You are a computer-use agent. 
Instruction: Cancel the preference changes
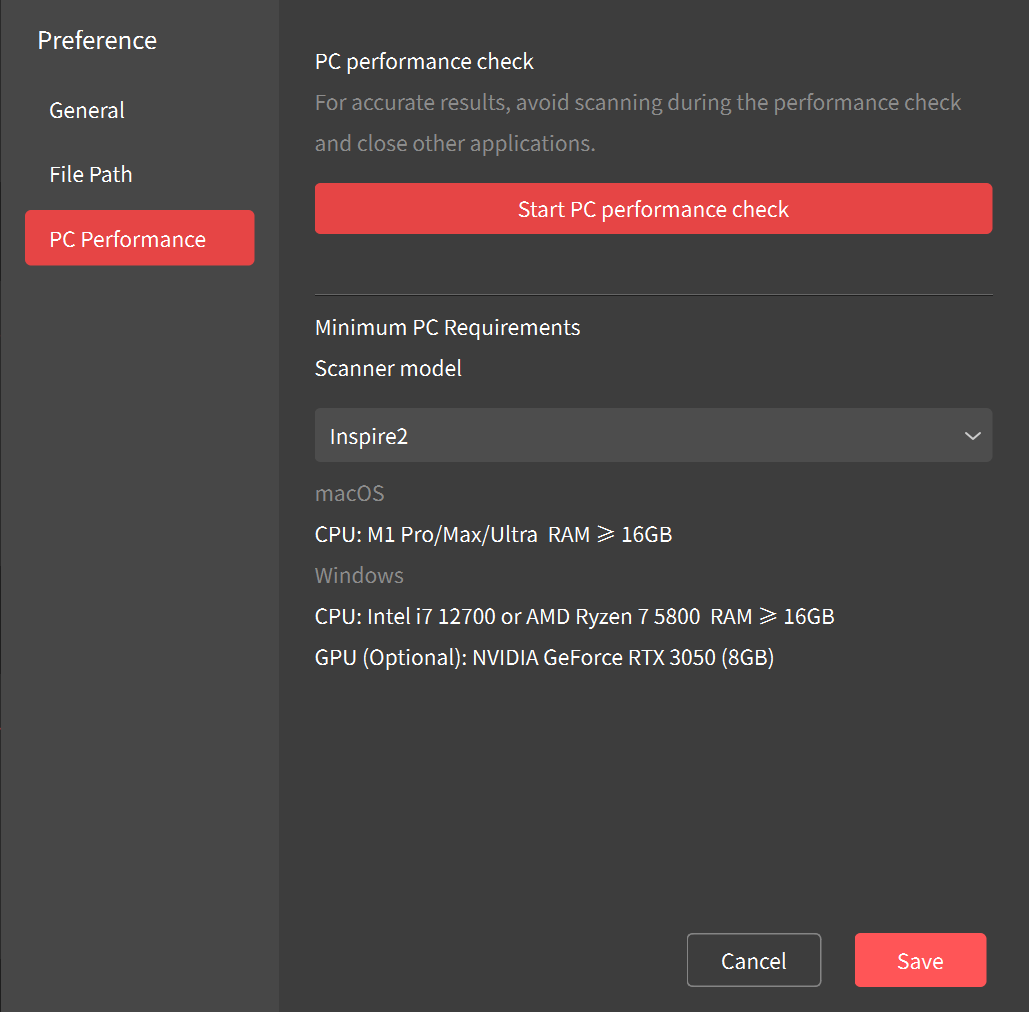pyautogui.click(x=753, y=960)
